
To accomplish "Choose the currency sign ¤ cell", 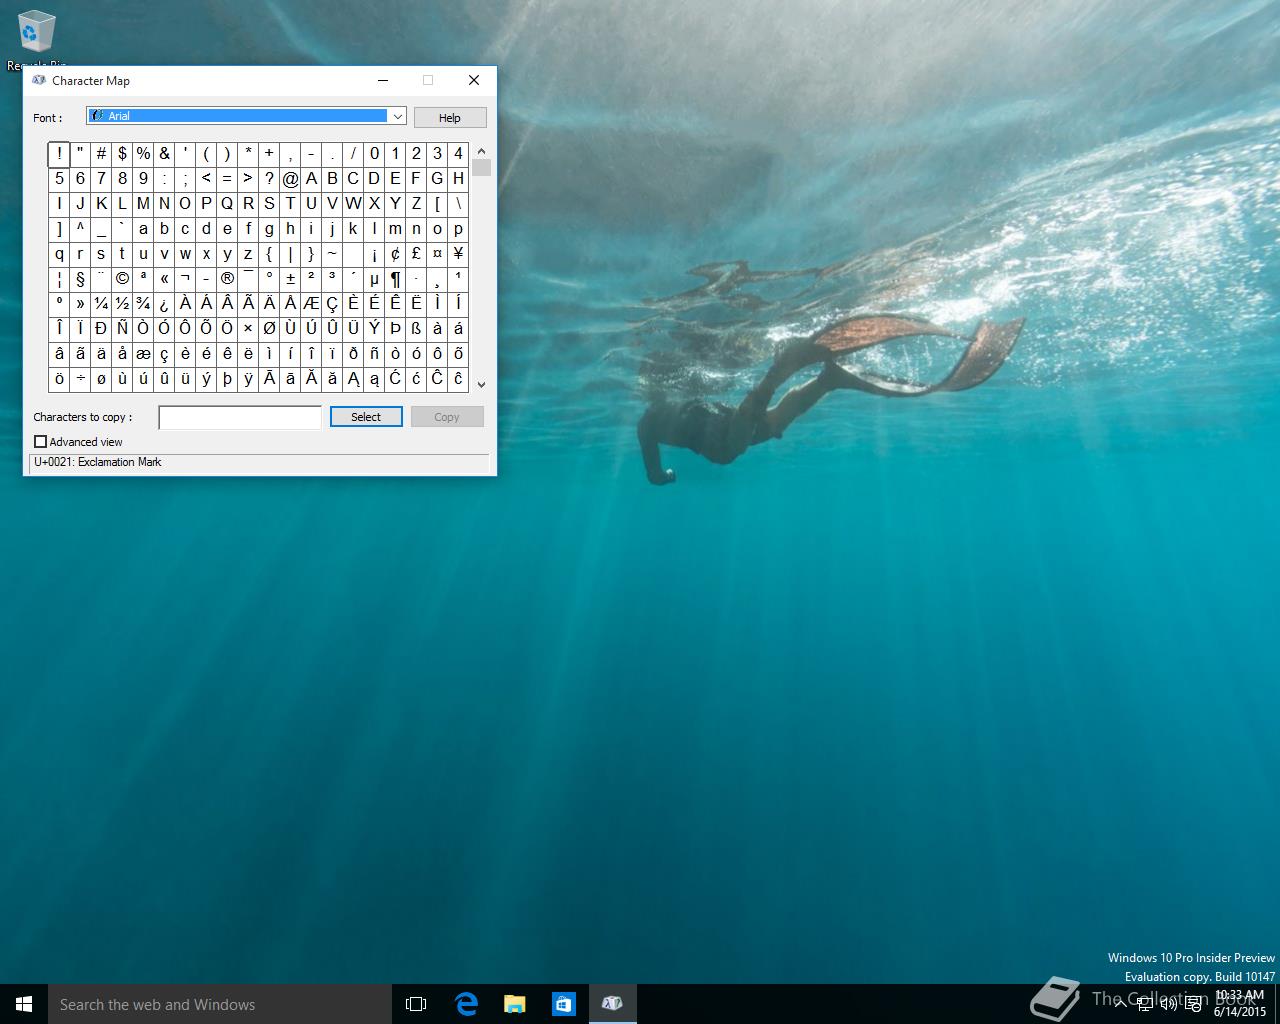I will (437, 253).
